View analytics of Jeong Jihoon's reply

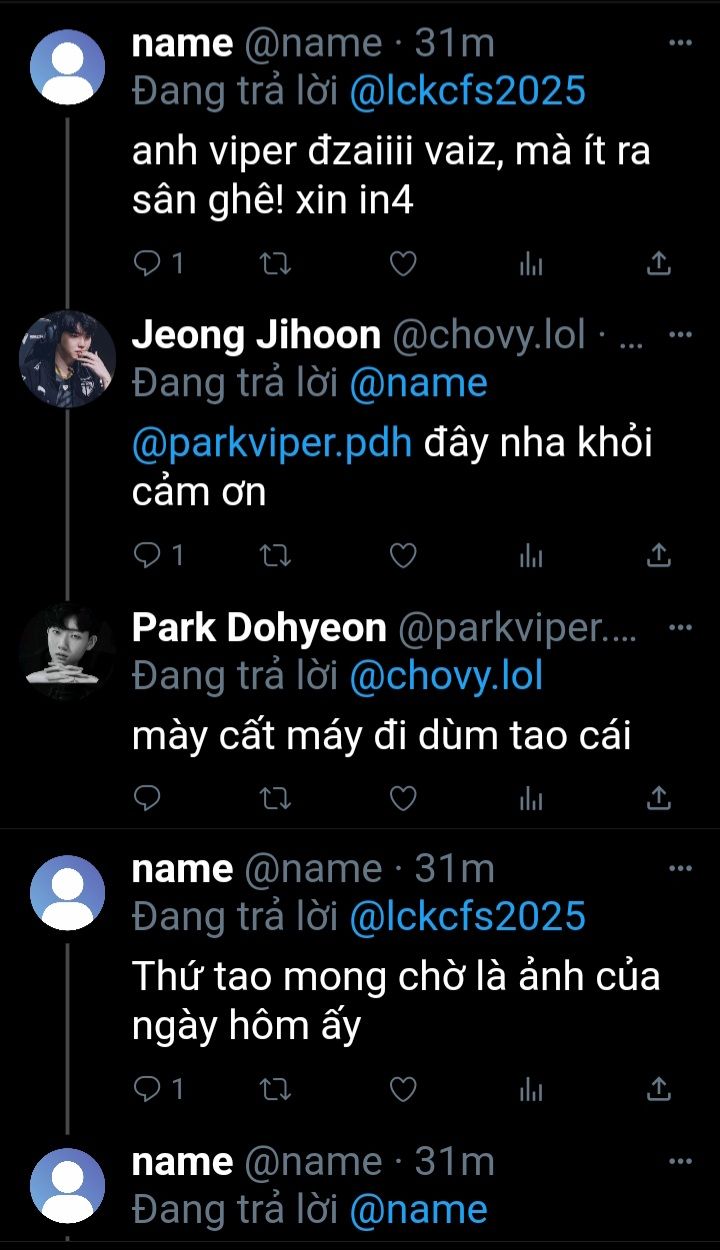point(531,556)
